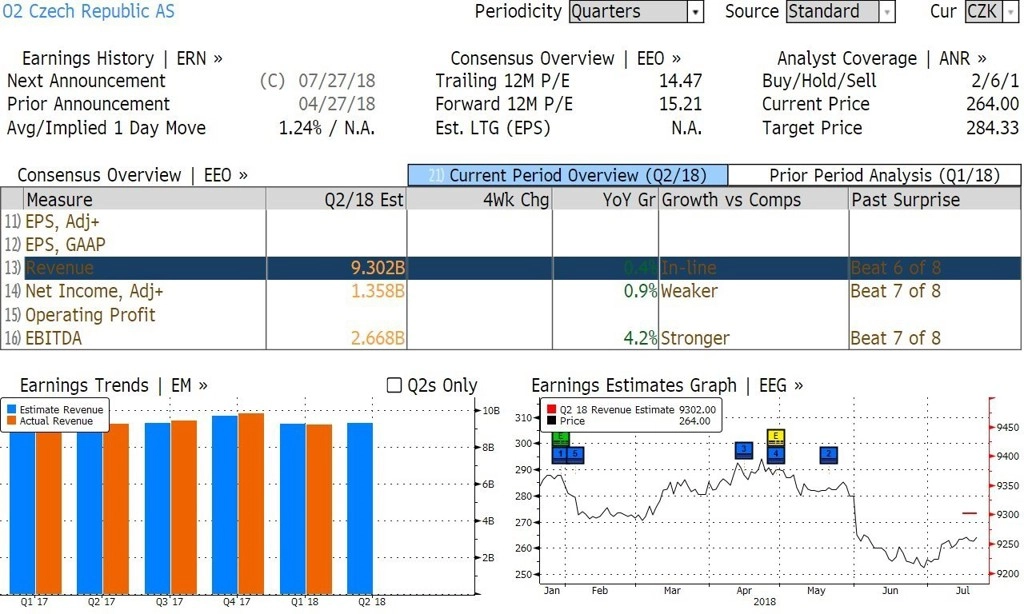Viewport: 1024px width, 614px height.
Task: Click the 0.9% YoY growth value
Action: pyautogui.click(x=640, y=291)
